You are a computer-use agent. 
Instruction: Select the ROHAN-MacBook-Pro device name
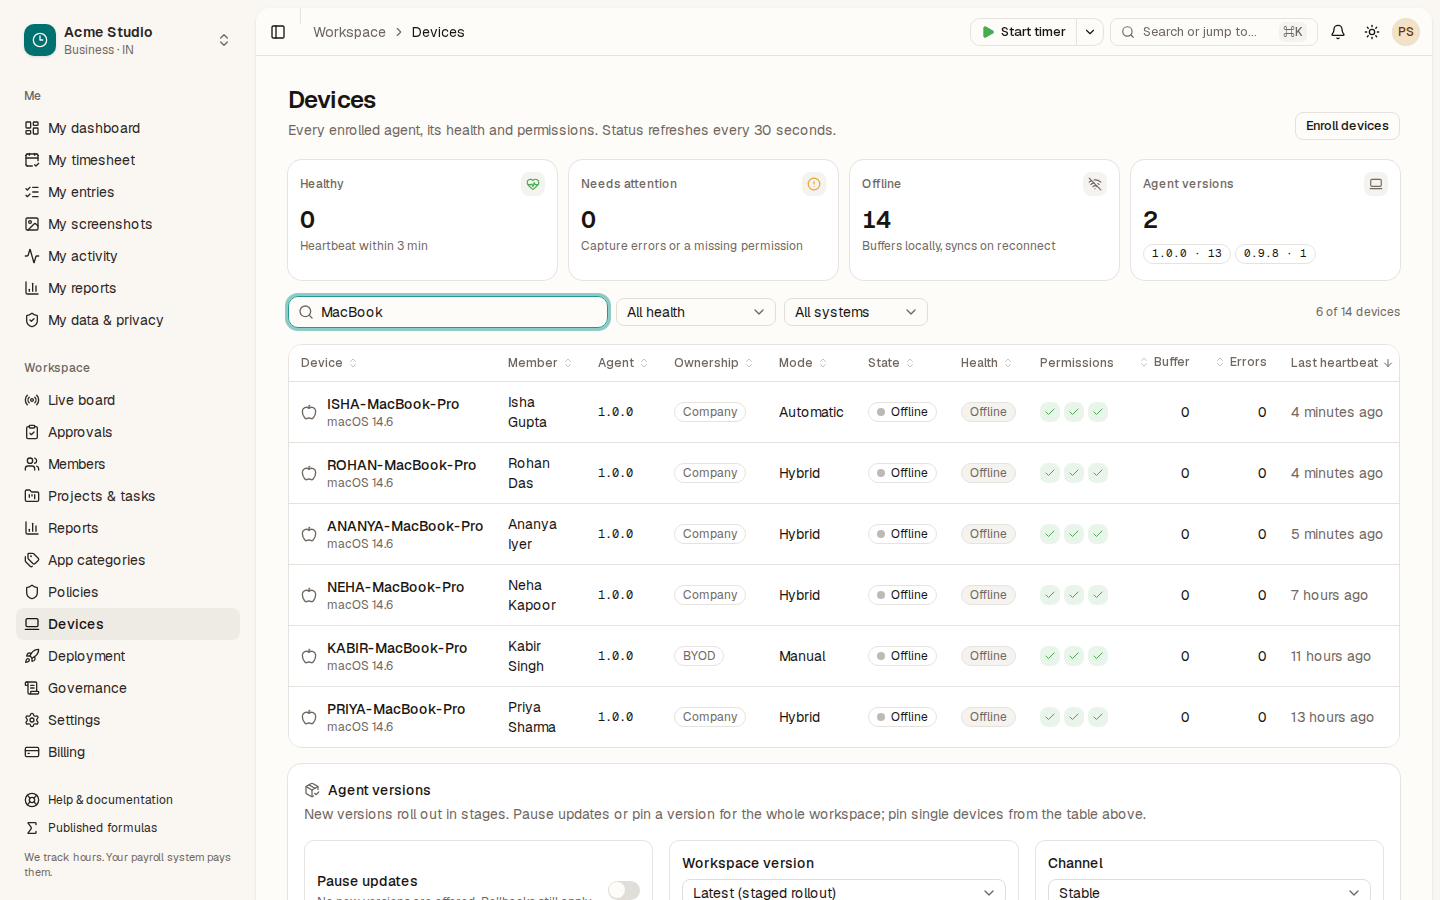point(401,465)
